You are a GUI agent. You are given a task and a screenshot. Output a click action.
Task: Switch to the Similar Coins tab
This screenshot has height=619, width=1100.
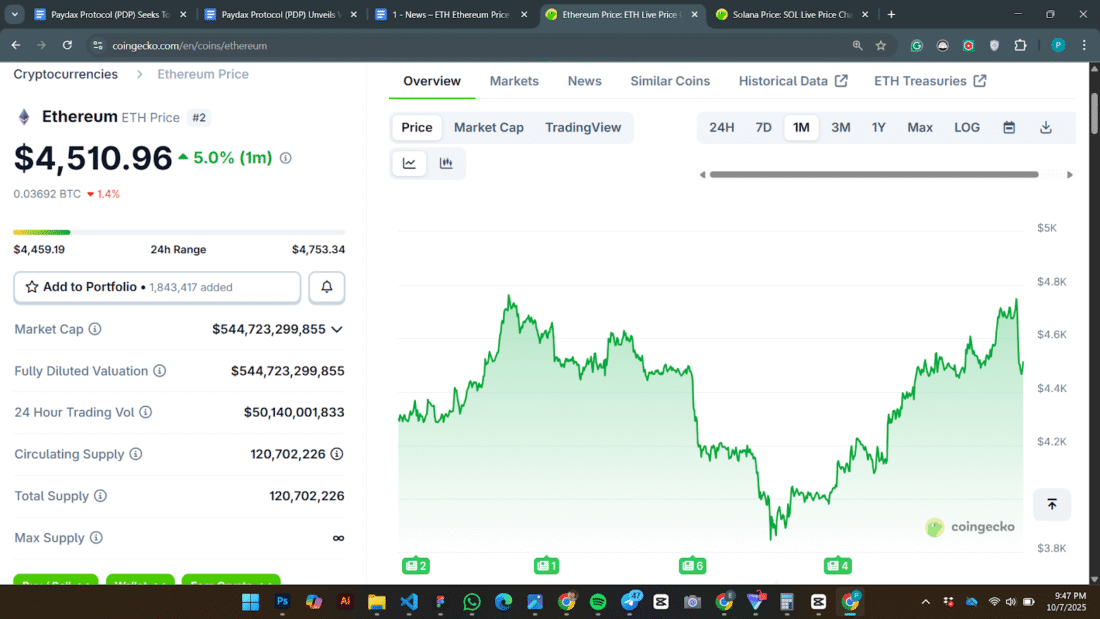coord(670,81)
